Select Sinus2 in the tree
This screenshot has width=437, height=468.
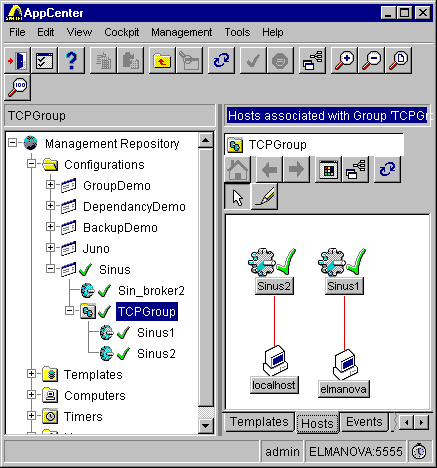156,354
